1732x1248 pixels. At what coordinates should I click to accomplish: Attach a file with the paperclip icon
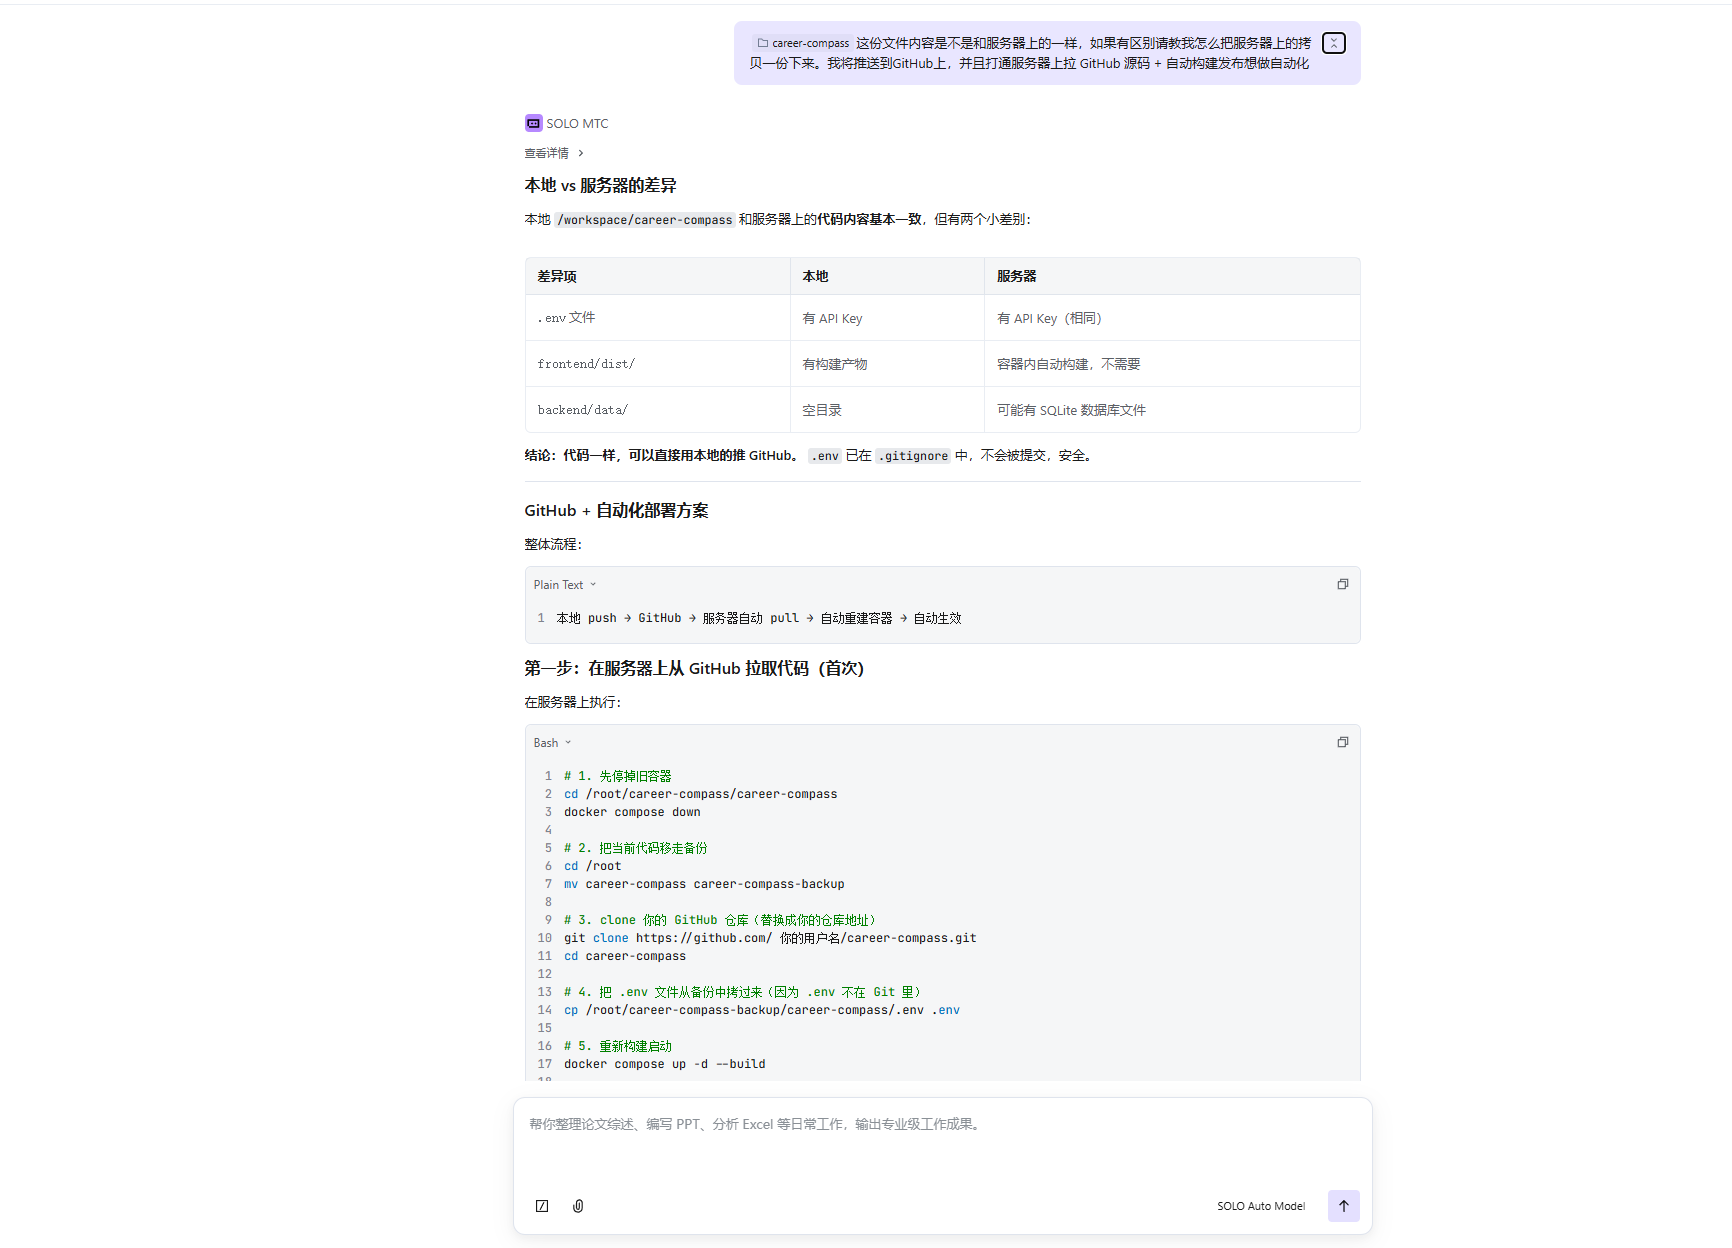[578, 1206]
